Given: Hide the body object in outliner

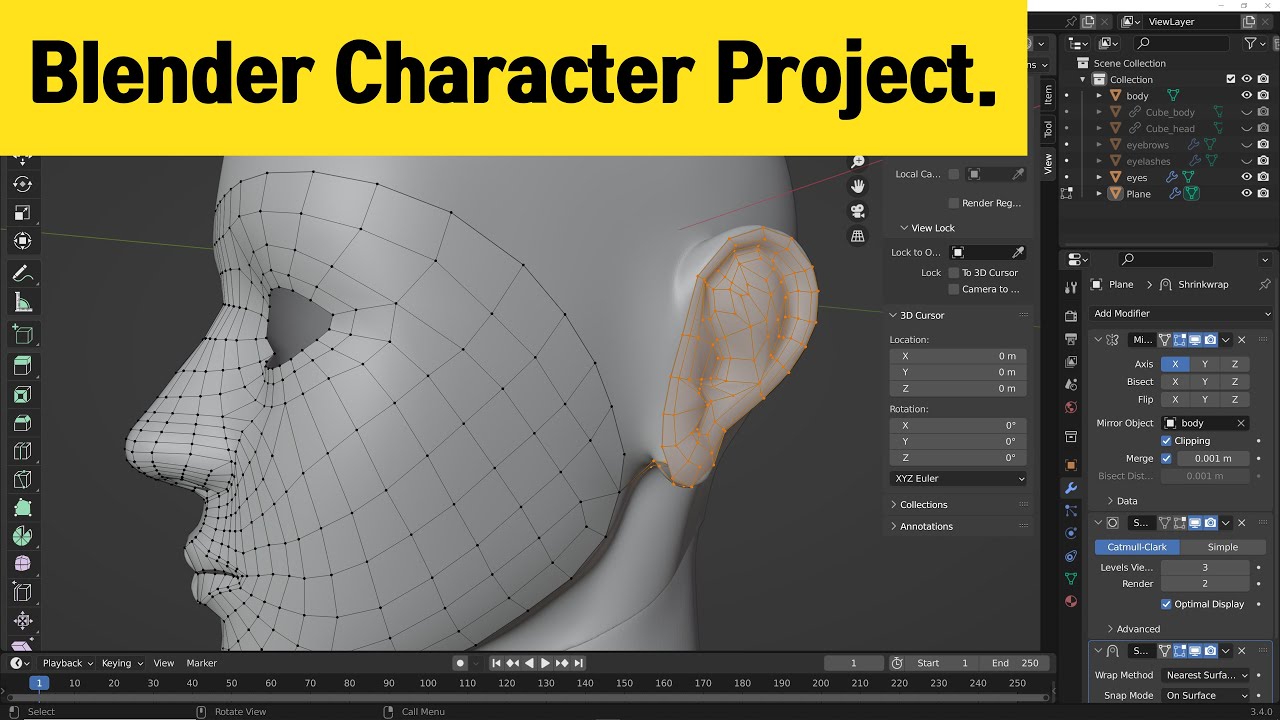Looking at the screenshot, I should point(1246,96).
